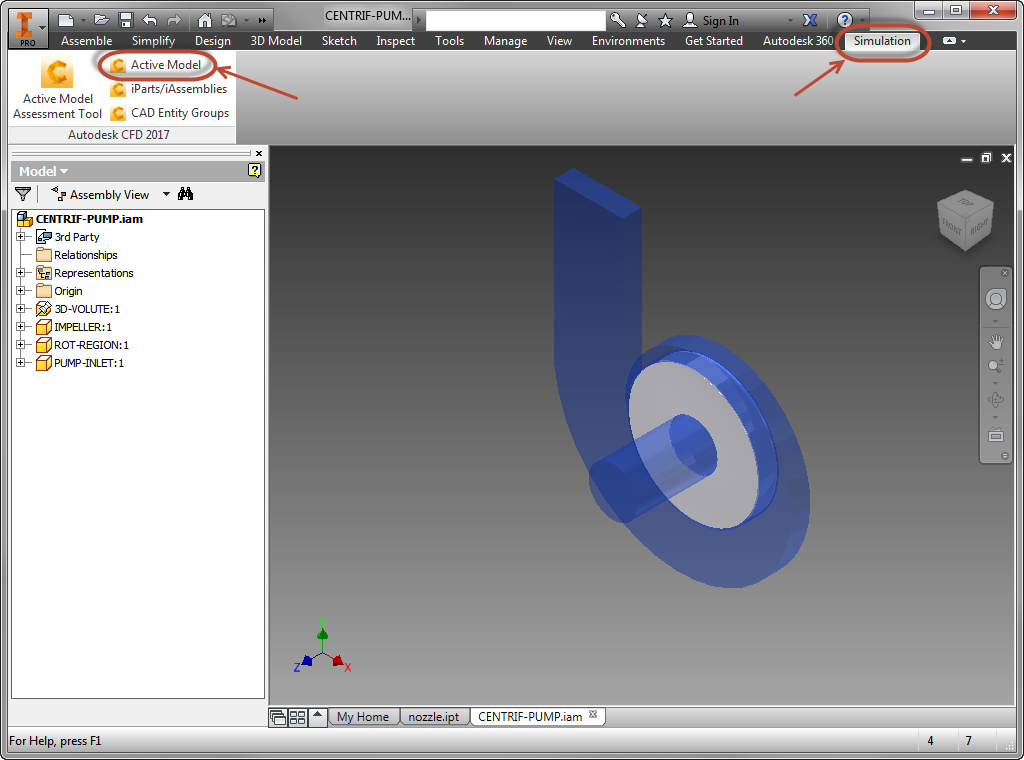Open the Inventor PRO application menu
This screenshot has height=760, width=1024.
point(27,29)
